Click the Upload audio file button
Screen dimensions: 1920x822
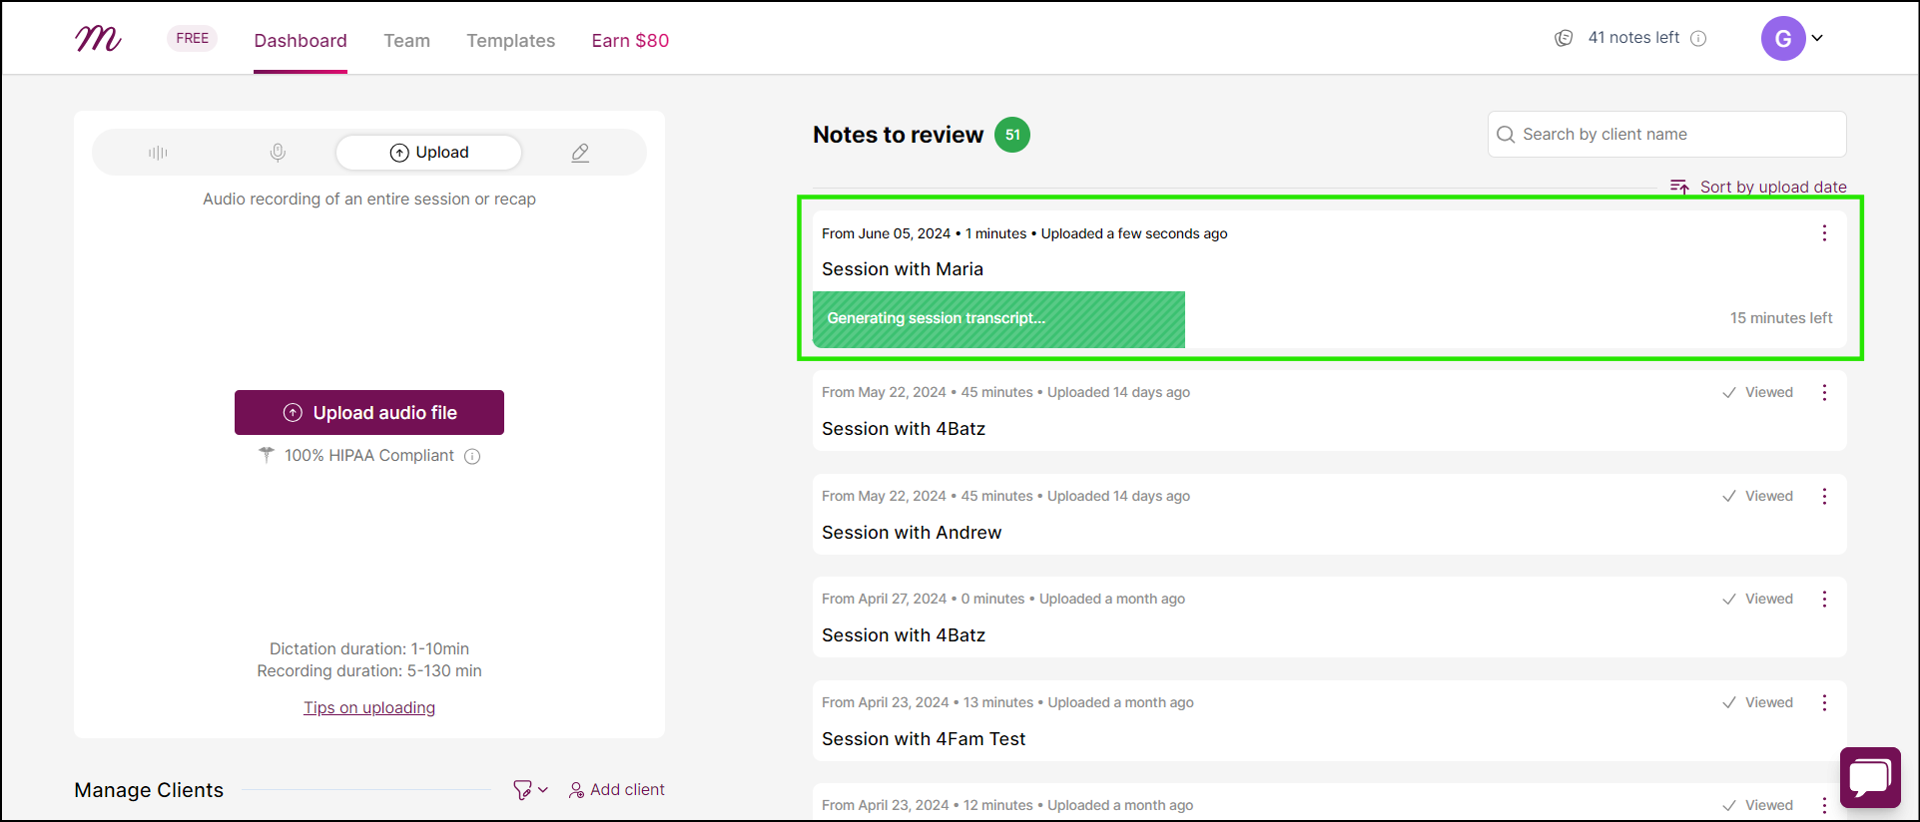tap(369, 412)
